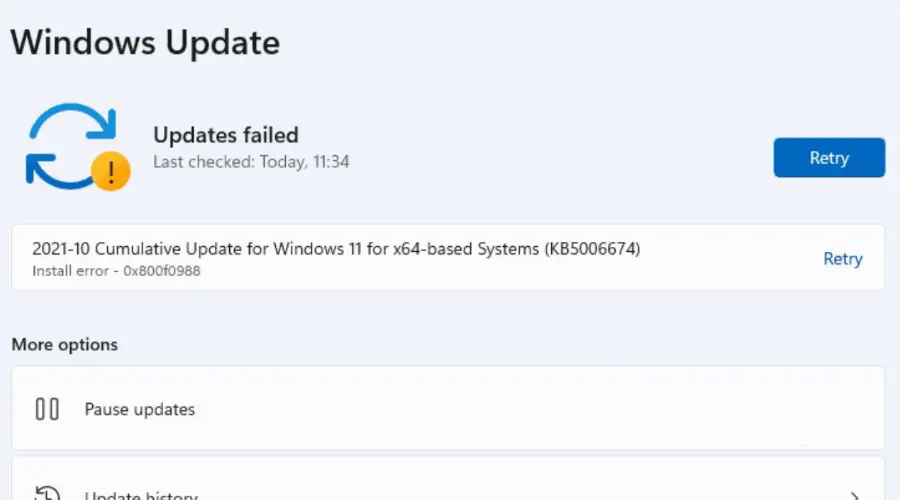900x500 pixels.
Task: Click the Updates failed status text
Action: 225,135
